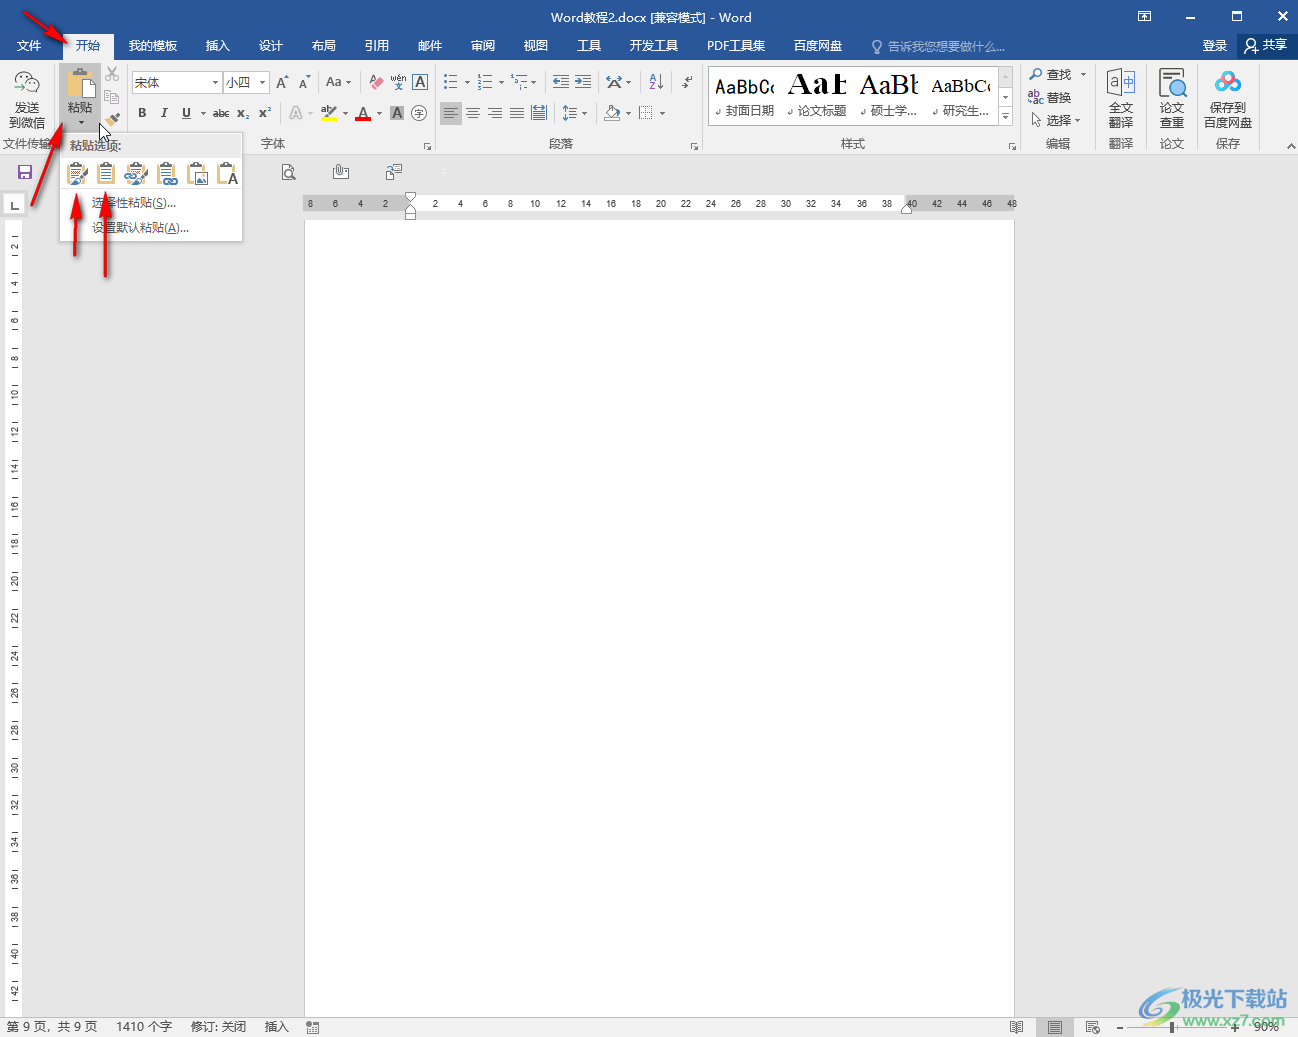
Task: Decrease paragraph indent
Action: (x=561, y=82)
